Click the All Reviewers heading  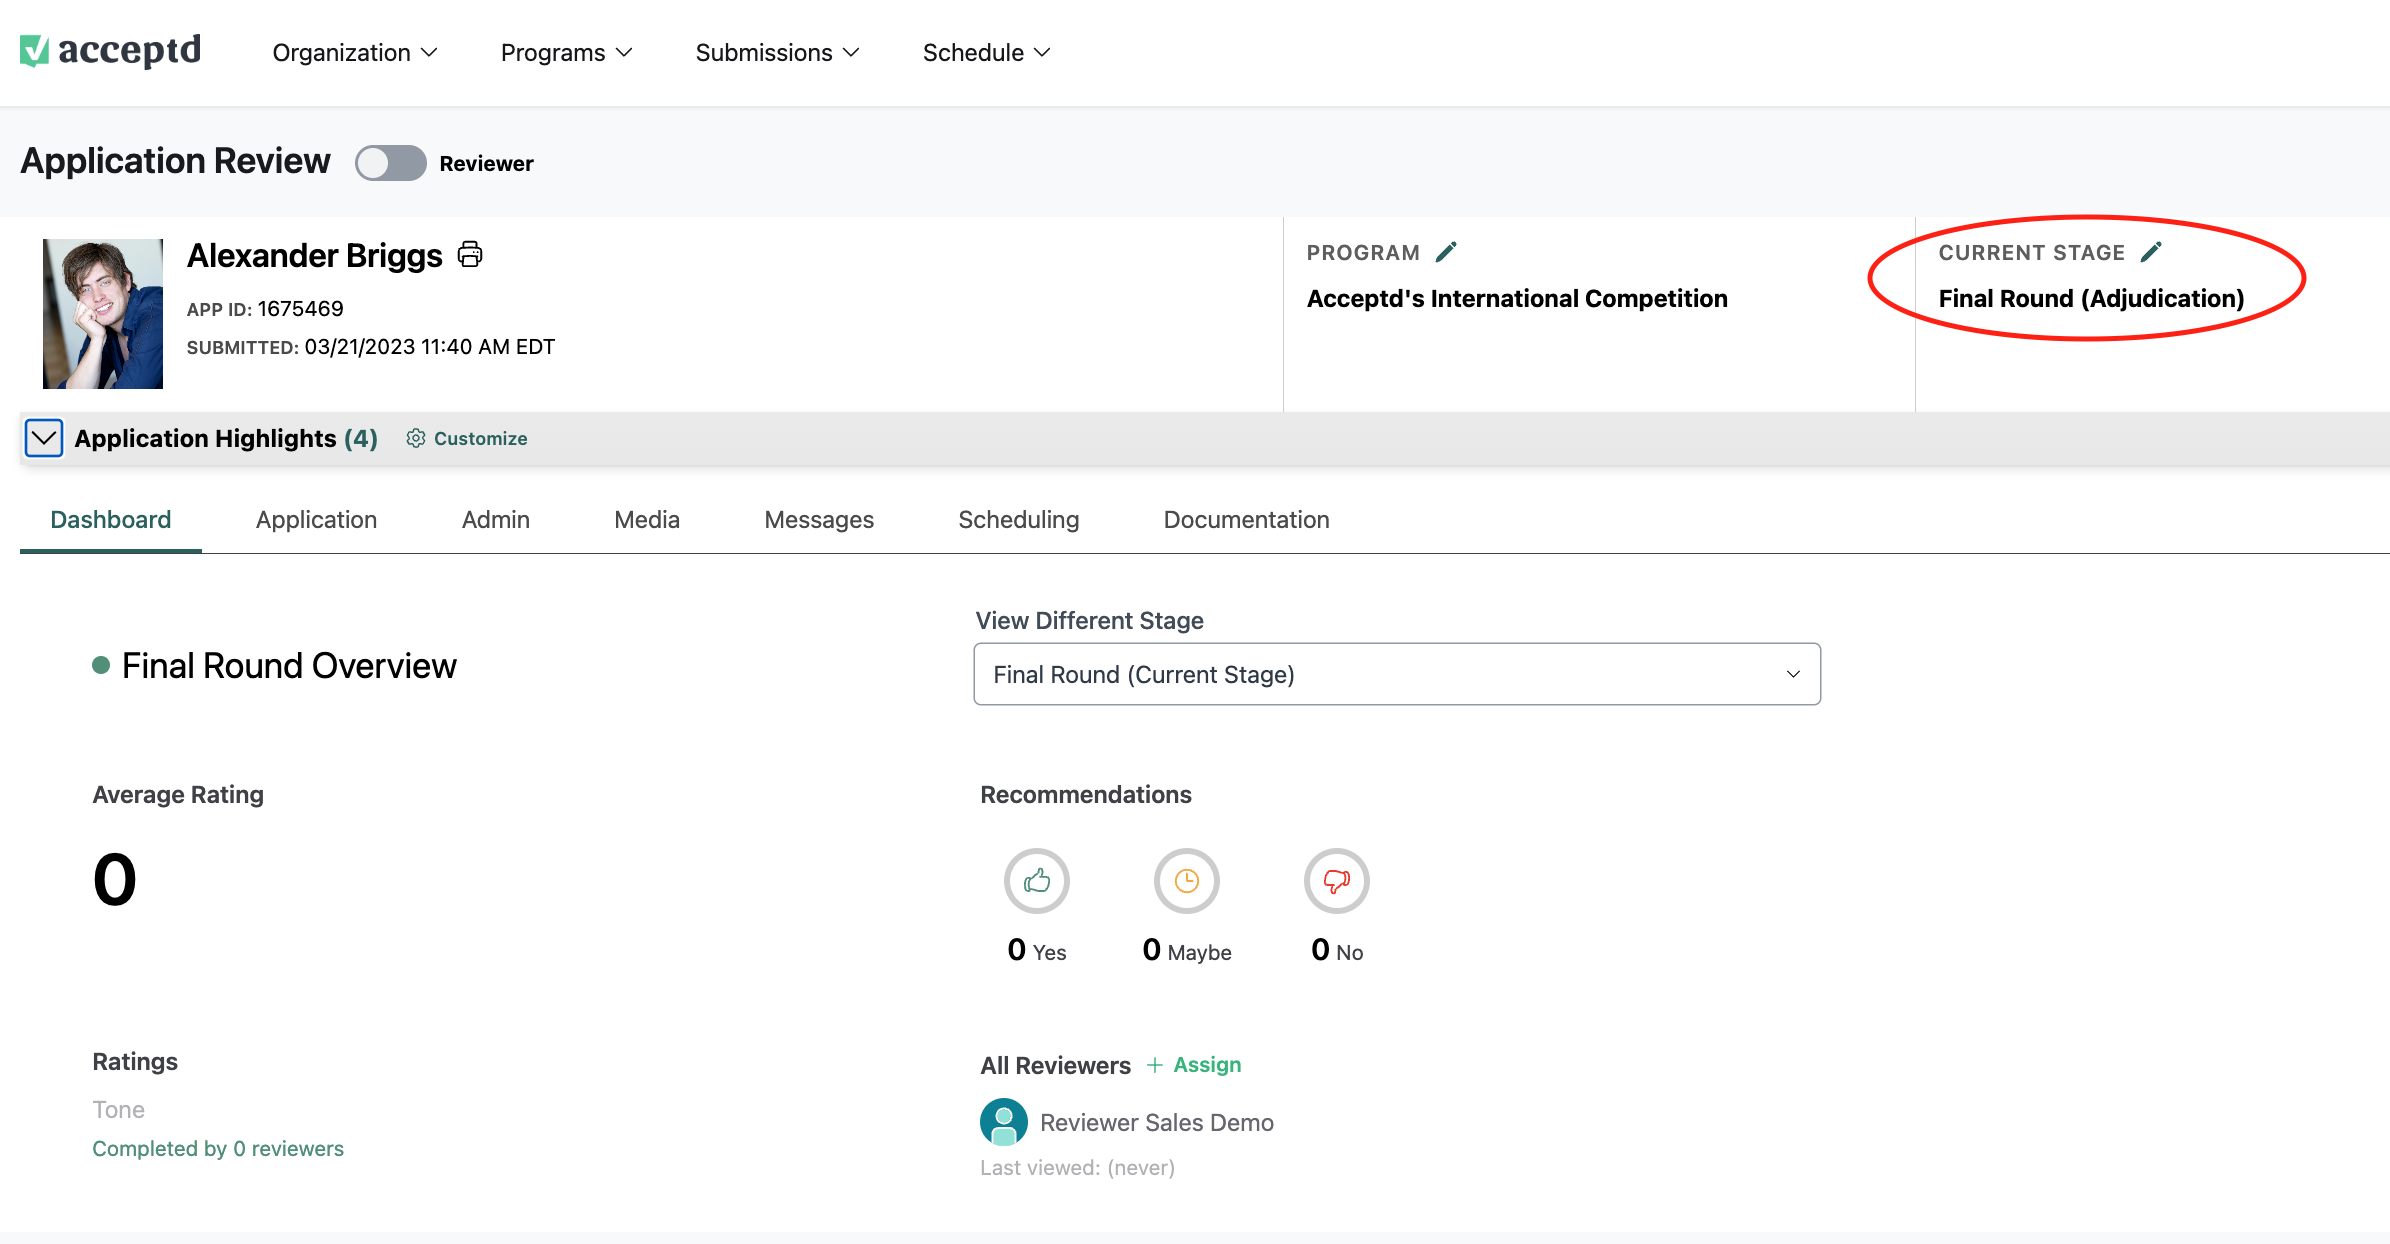point(1055,1066)
